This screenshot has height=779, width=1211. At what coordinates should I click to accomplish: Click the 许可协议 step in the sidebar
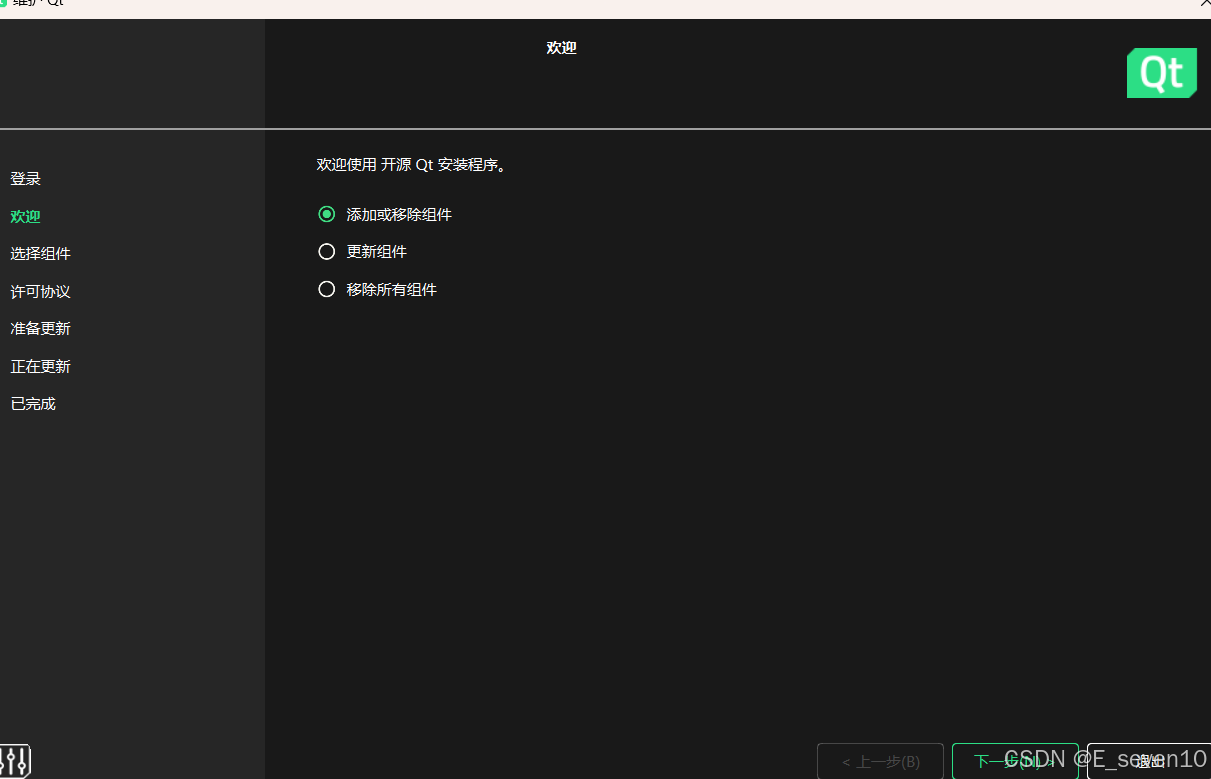[39, 291]
